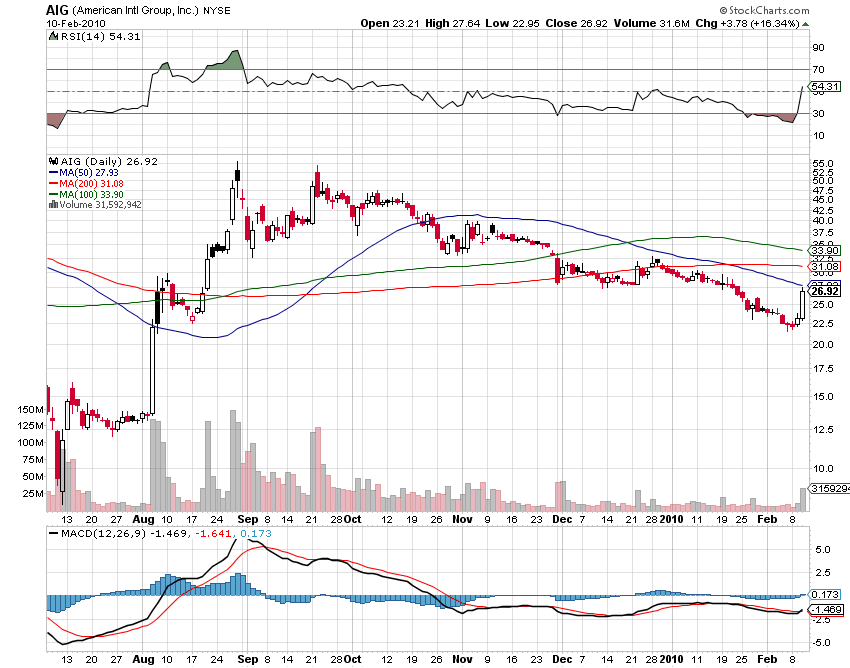Click the MACD black line legend marker
The width and height of the screenshot is (850, 668).
pyautogui.click(x=53, y=534)
